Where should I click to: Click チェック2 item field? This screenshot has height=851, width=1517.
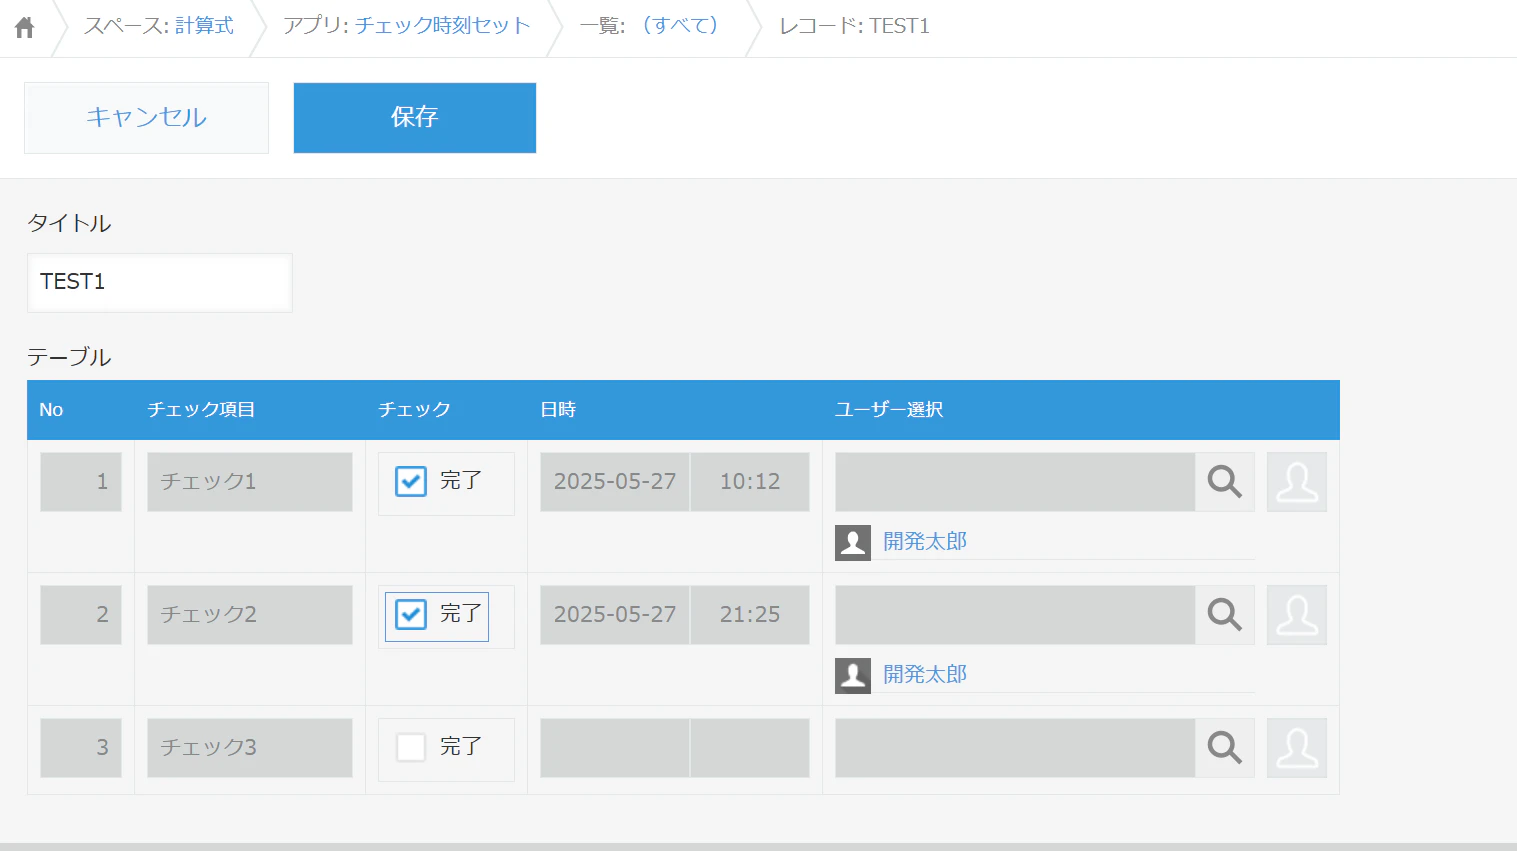250,615
